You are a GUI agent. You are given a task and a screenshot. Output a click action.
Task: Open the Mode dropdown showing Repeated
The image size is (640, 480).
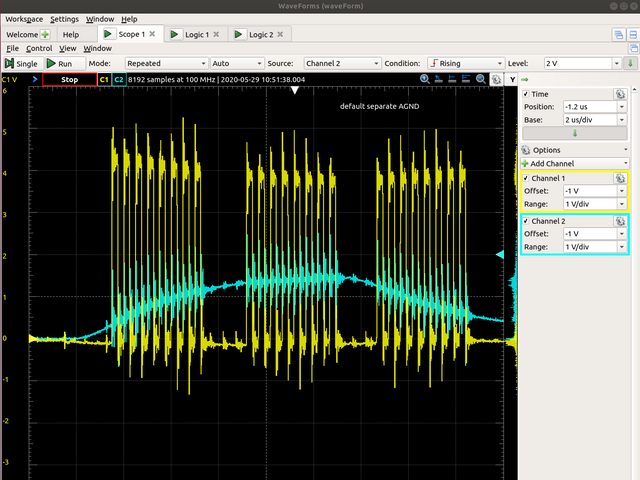click(x=166, y=64)
